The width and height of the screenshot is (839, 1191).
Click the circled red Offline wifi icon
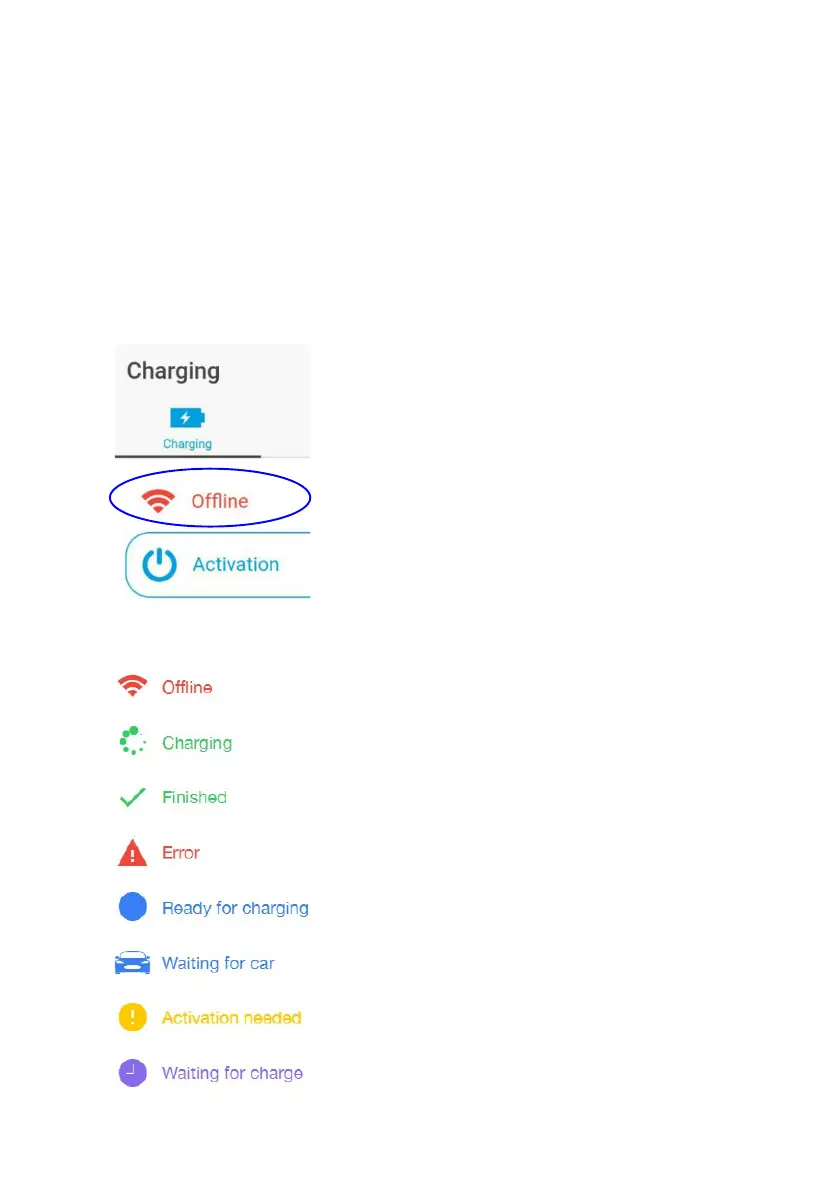coord(158,501)
